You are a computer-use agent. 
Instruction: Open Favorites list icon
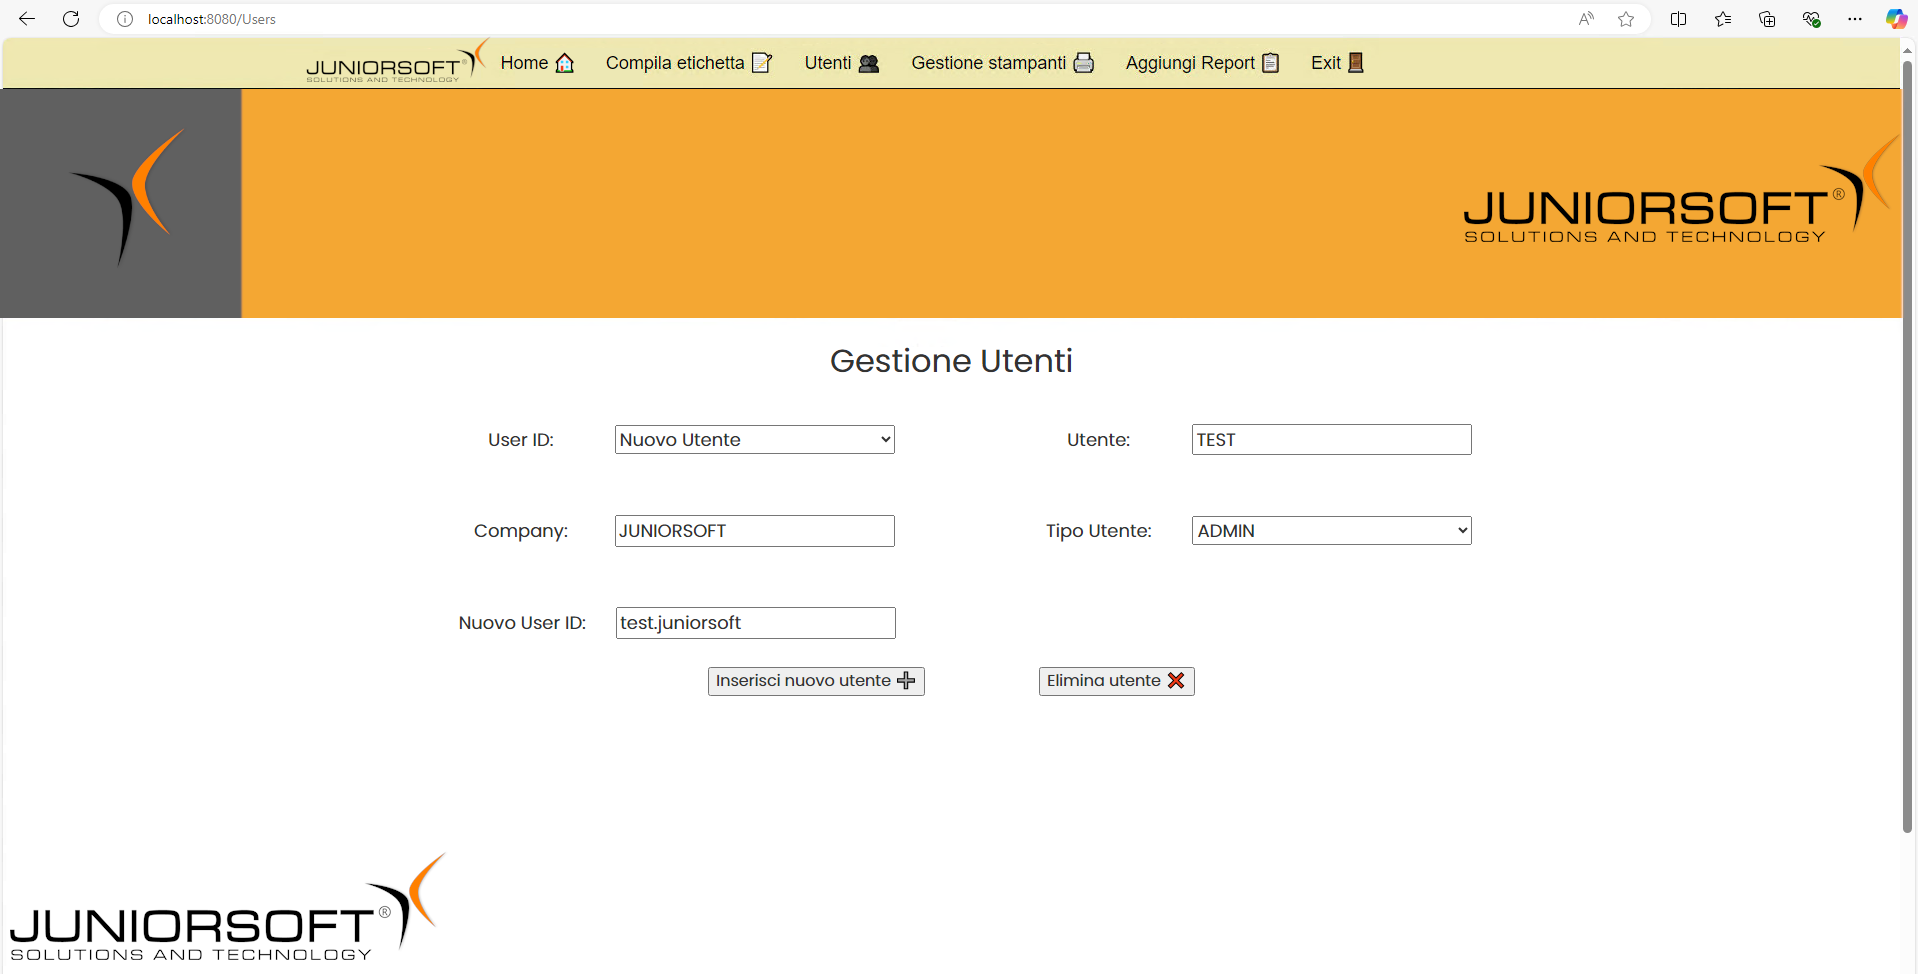click(1723, 19)
